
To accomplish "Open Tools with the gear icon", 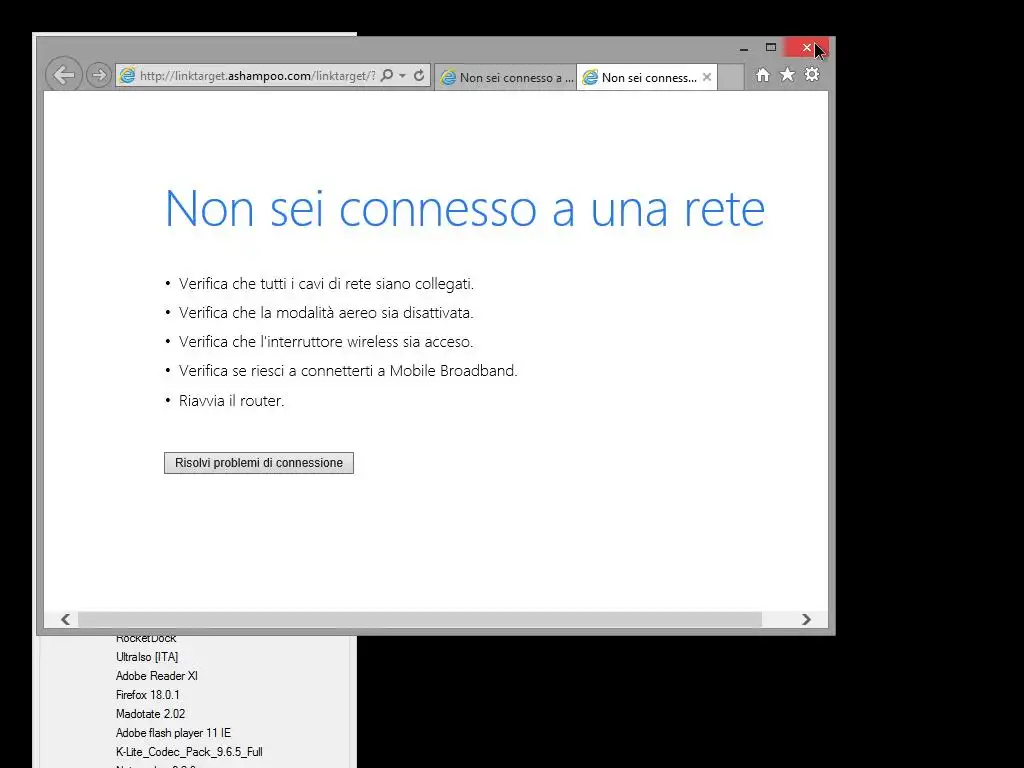I will tap(812, 74).
